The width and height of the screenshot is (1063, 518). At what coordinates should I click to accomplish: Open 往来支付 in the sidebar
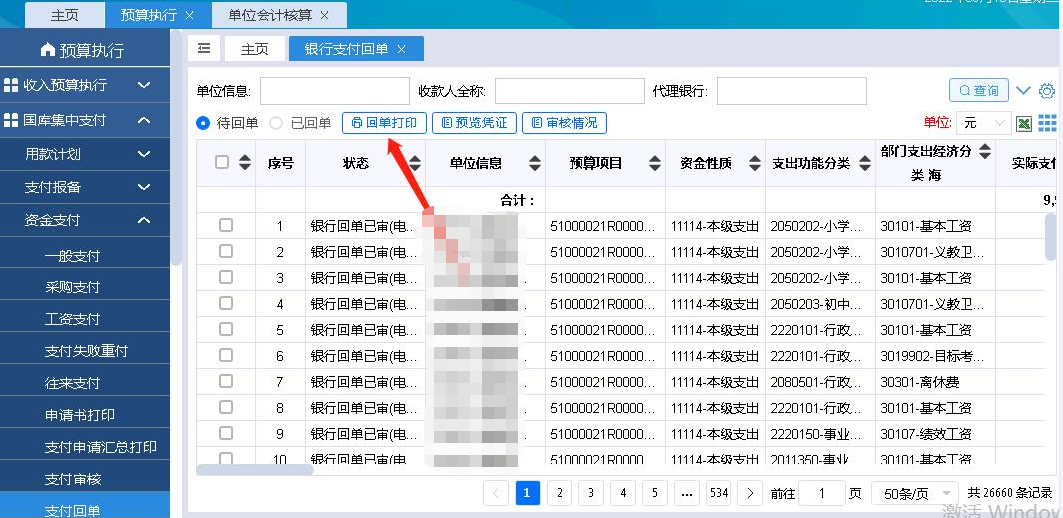pos(73,383)
